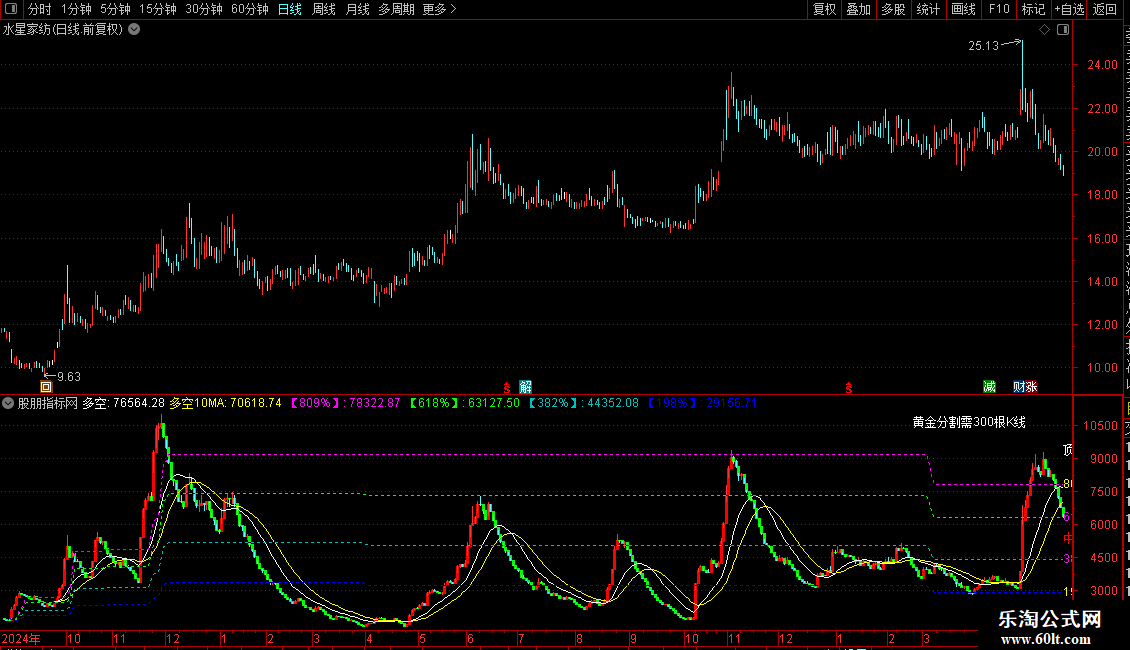Click the green 减 event marker

click(989, 387)
